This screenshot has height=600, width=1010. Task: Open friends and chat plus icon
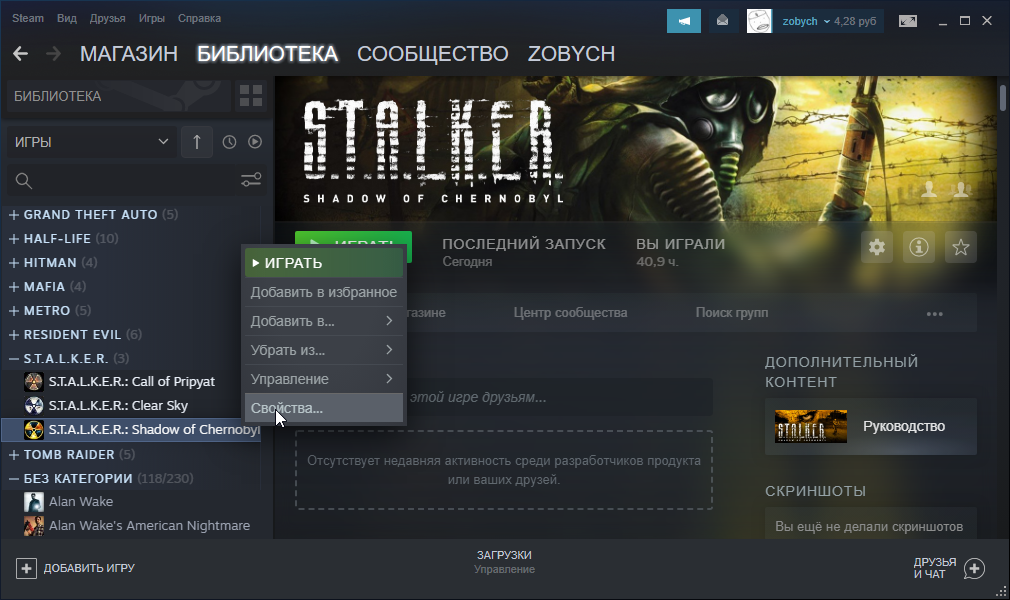[974, 568]
